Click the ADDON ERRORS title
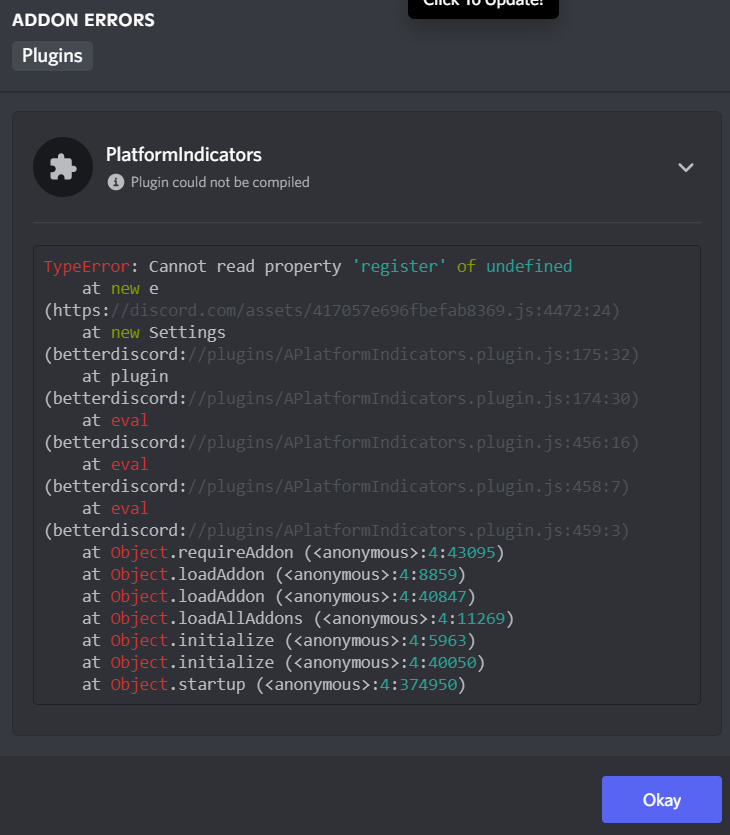Image resolution: width=730 pixels, height=835 pixels. point(83,19)
